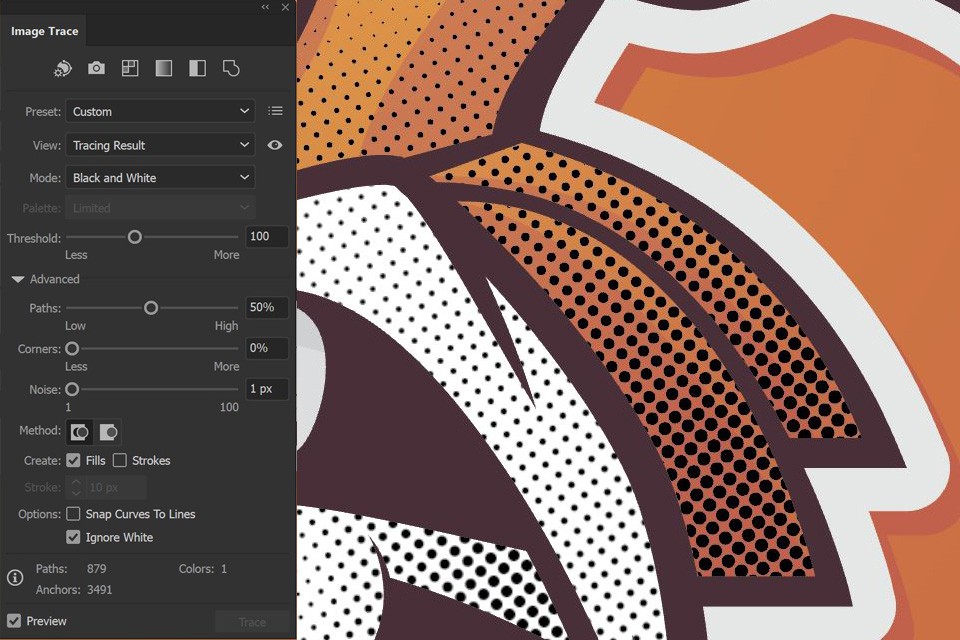This screenshot has height=640, width=960.
Task: Open the View dropdown showing Tracing Result
Action: 160,145
